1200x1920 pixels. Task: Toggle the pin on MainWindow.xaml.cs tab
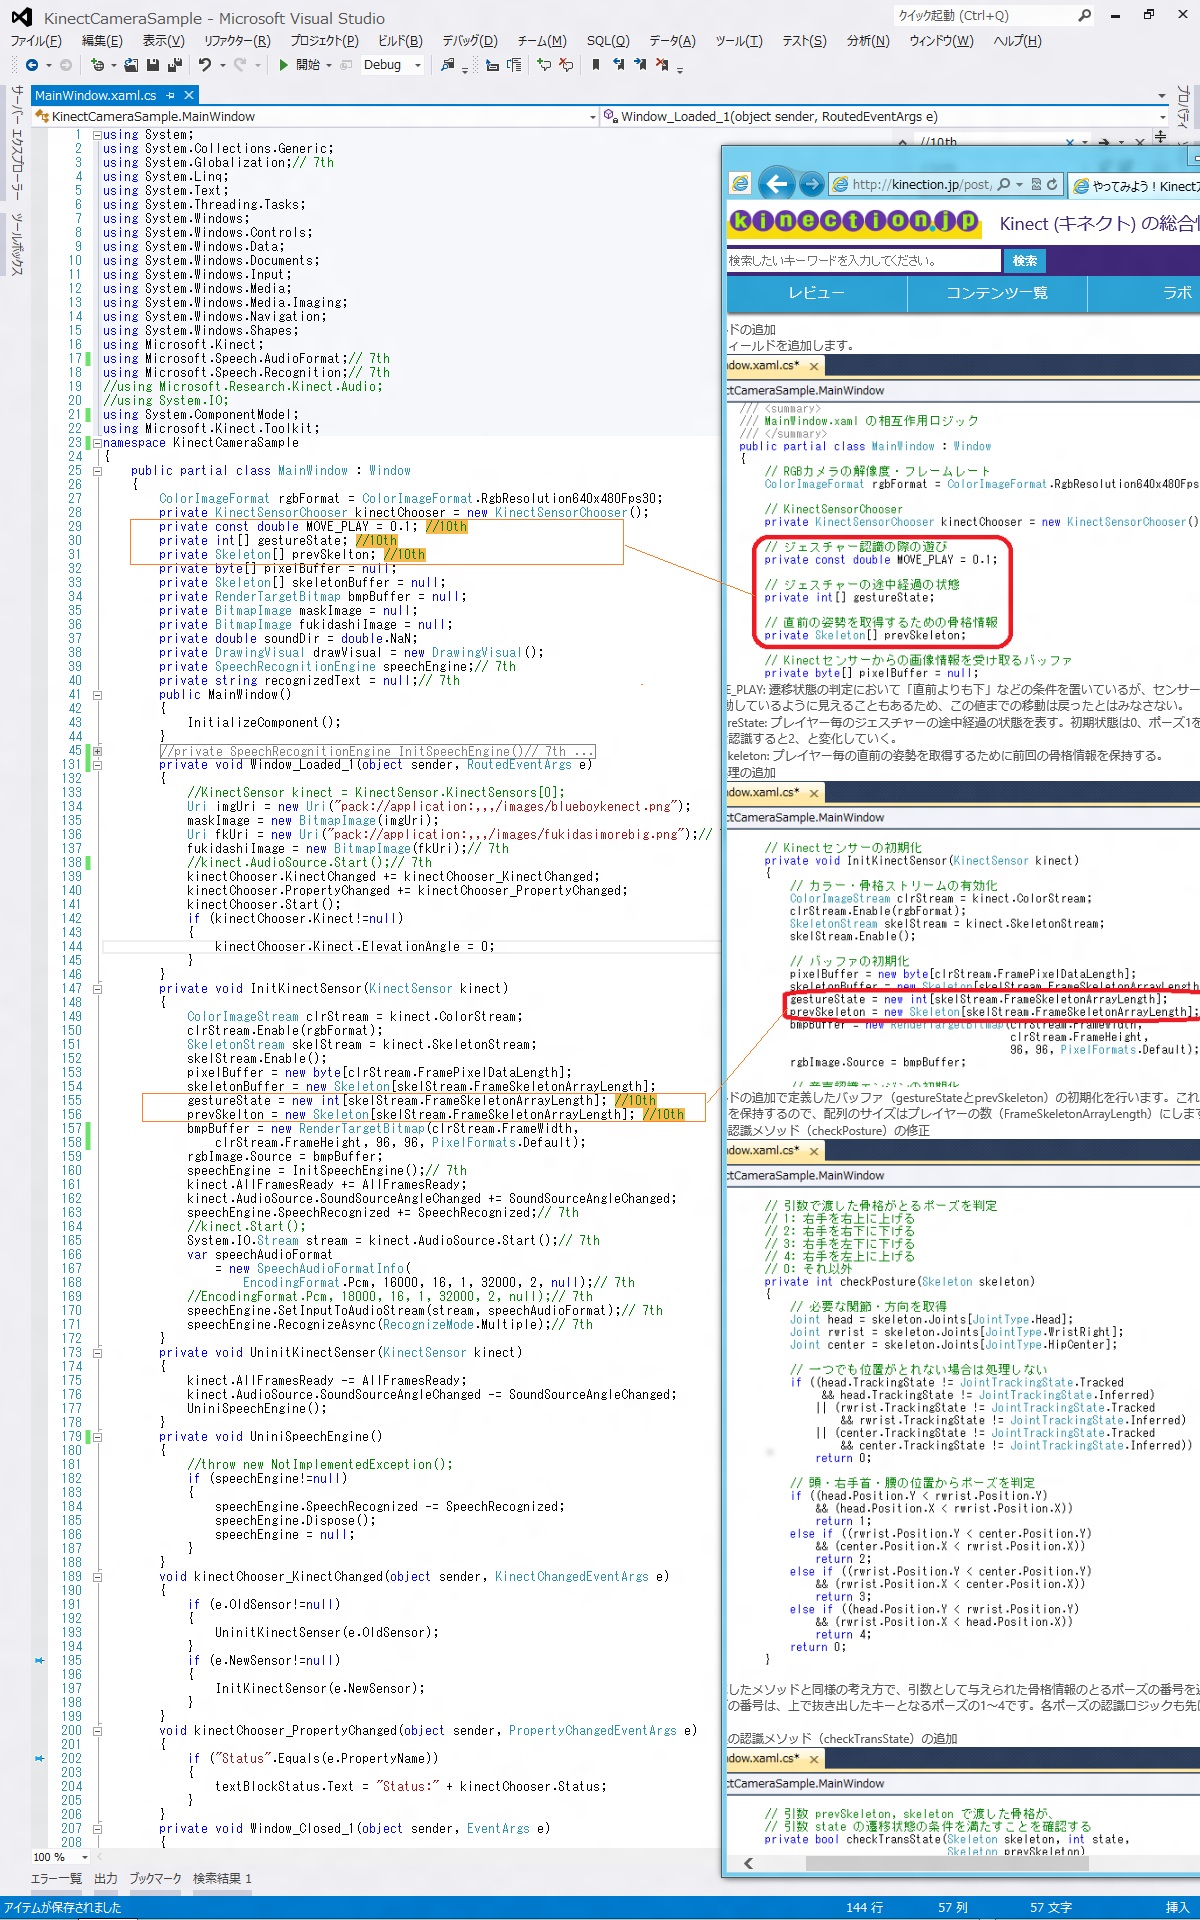point(171,95)
